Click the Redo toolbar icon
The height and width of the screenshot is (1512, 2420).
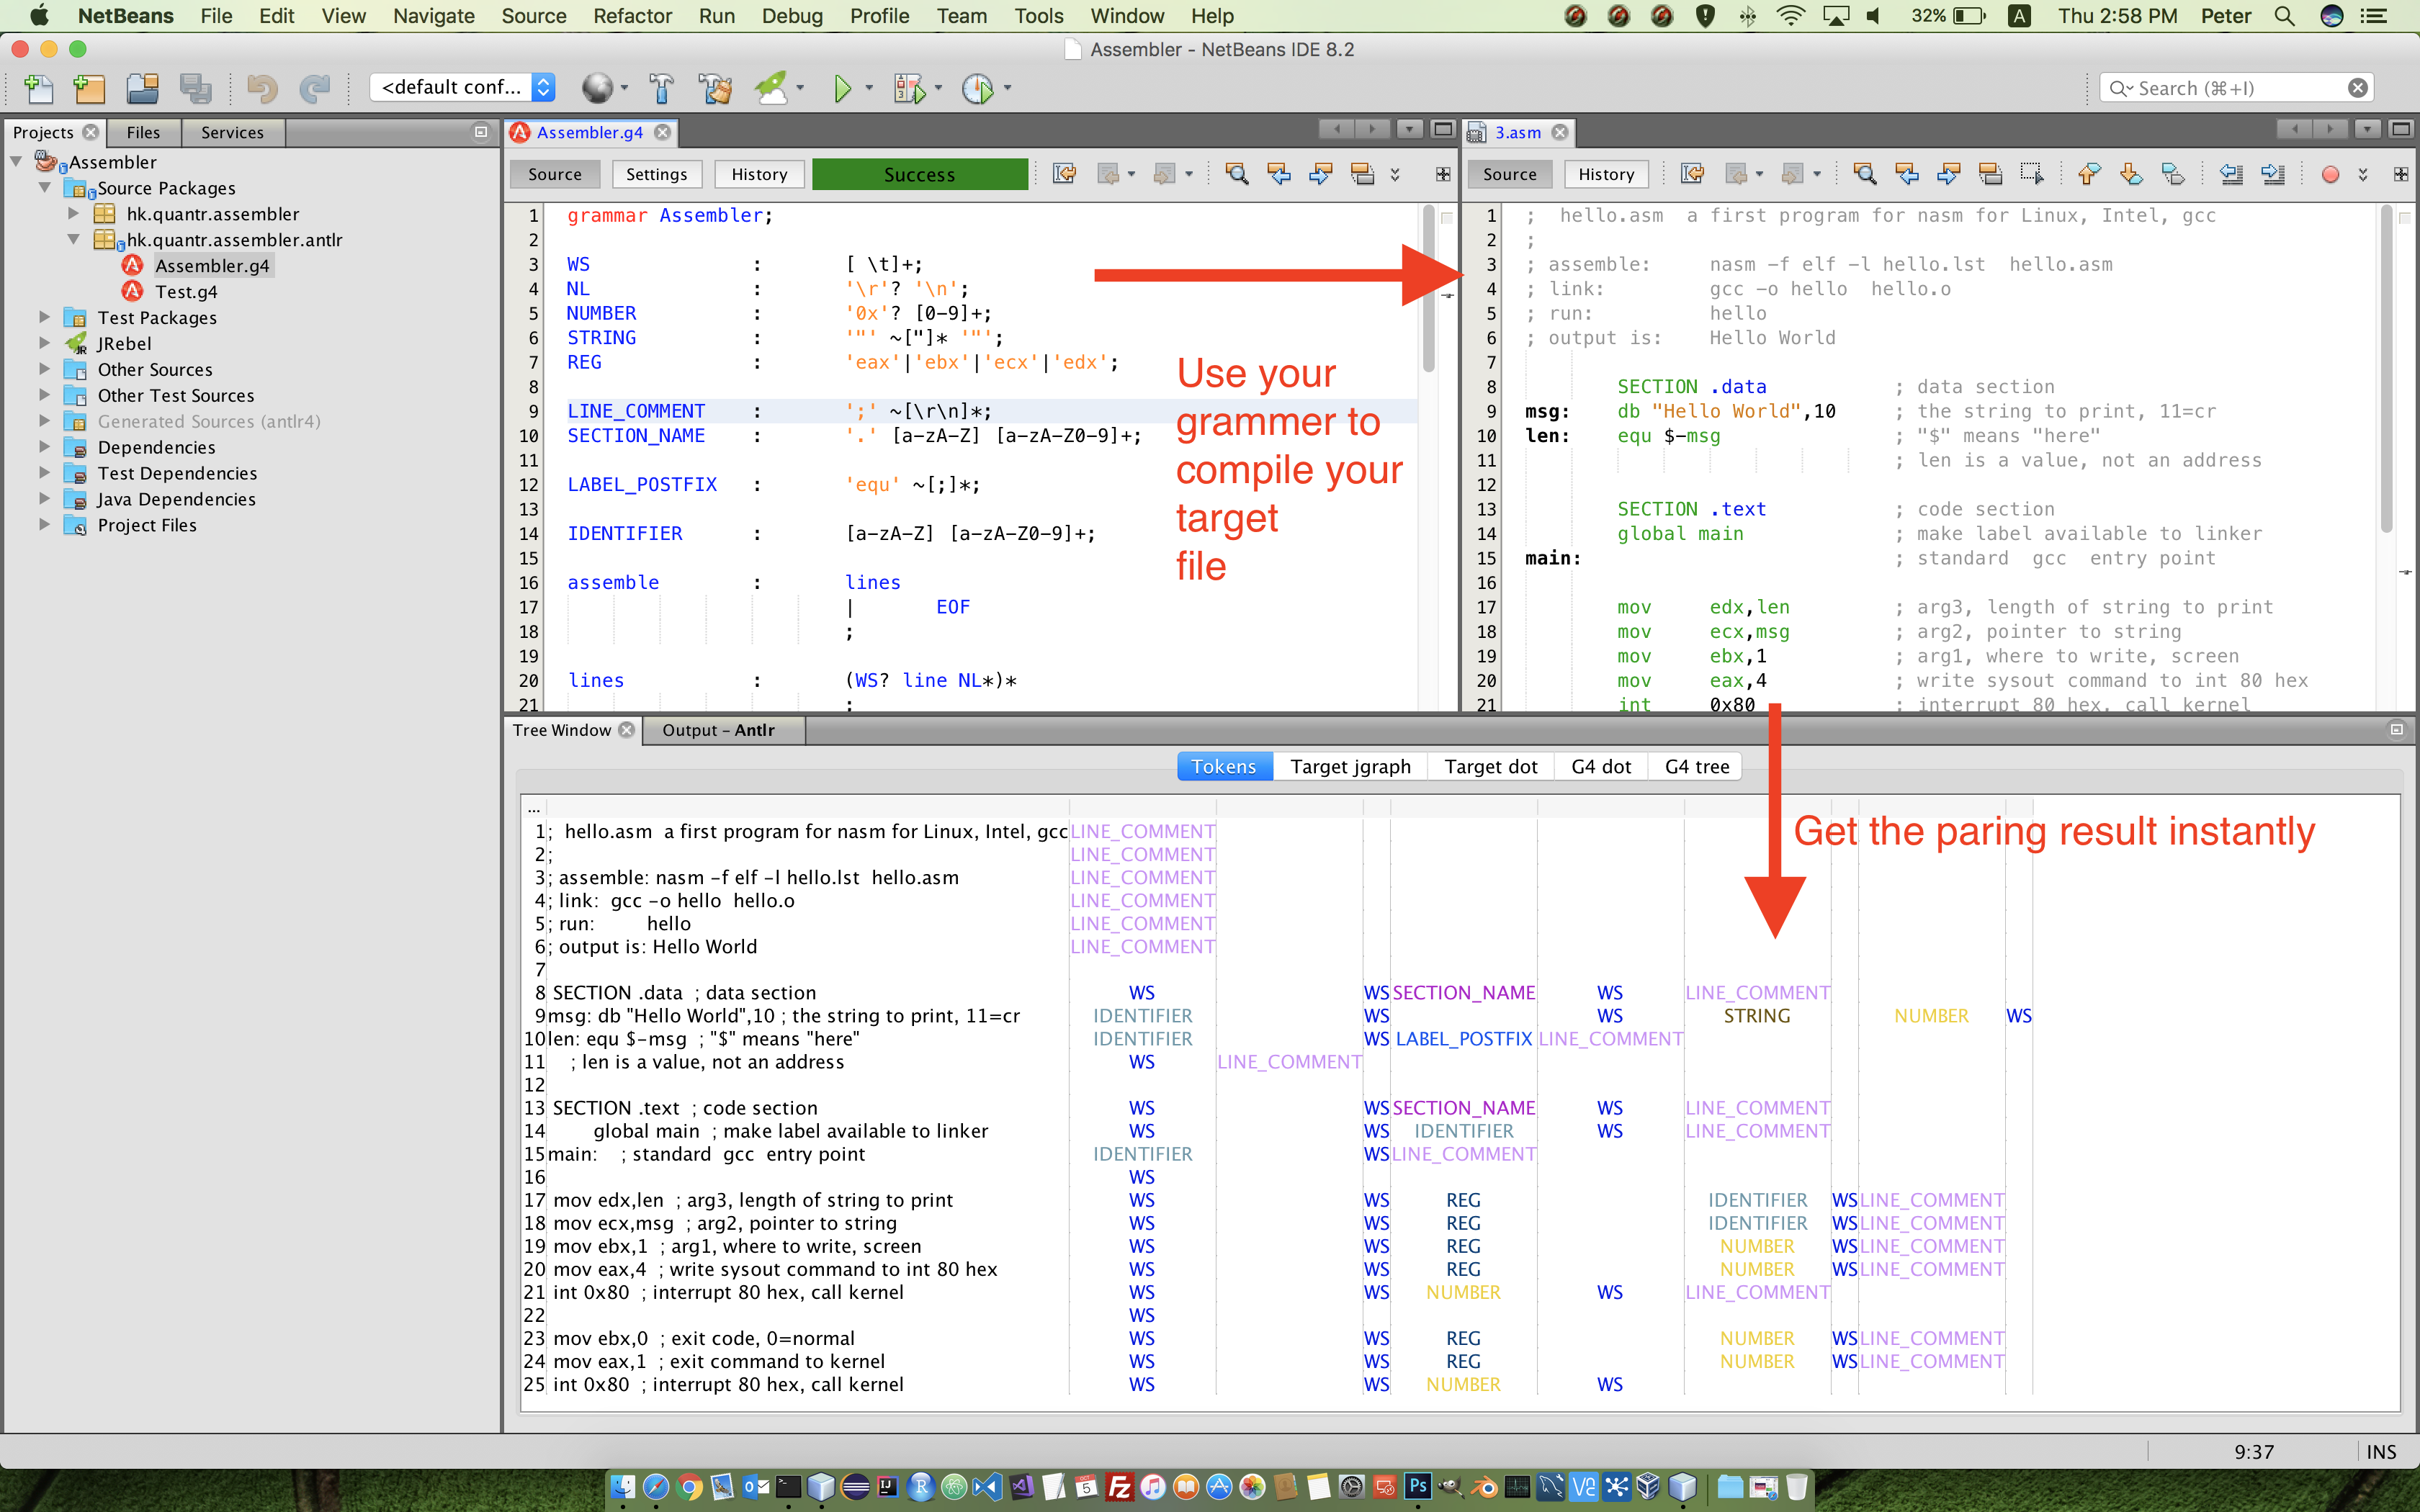click(315, 88)
